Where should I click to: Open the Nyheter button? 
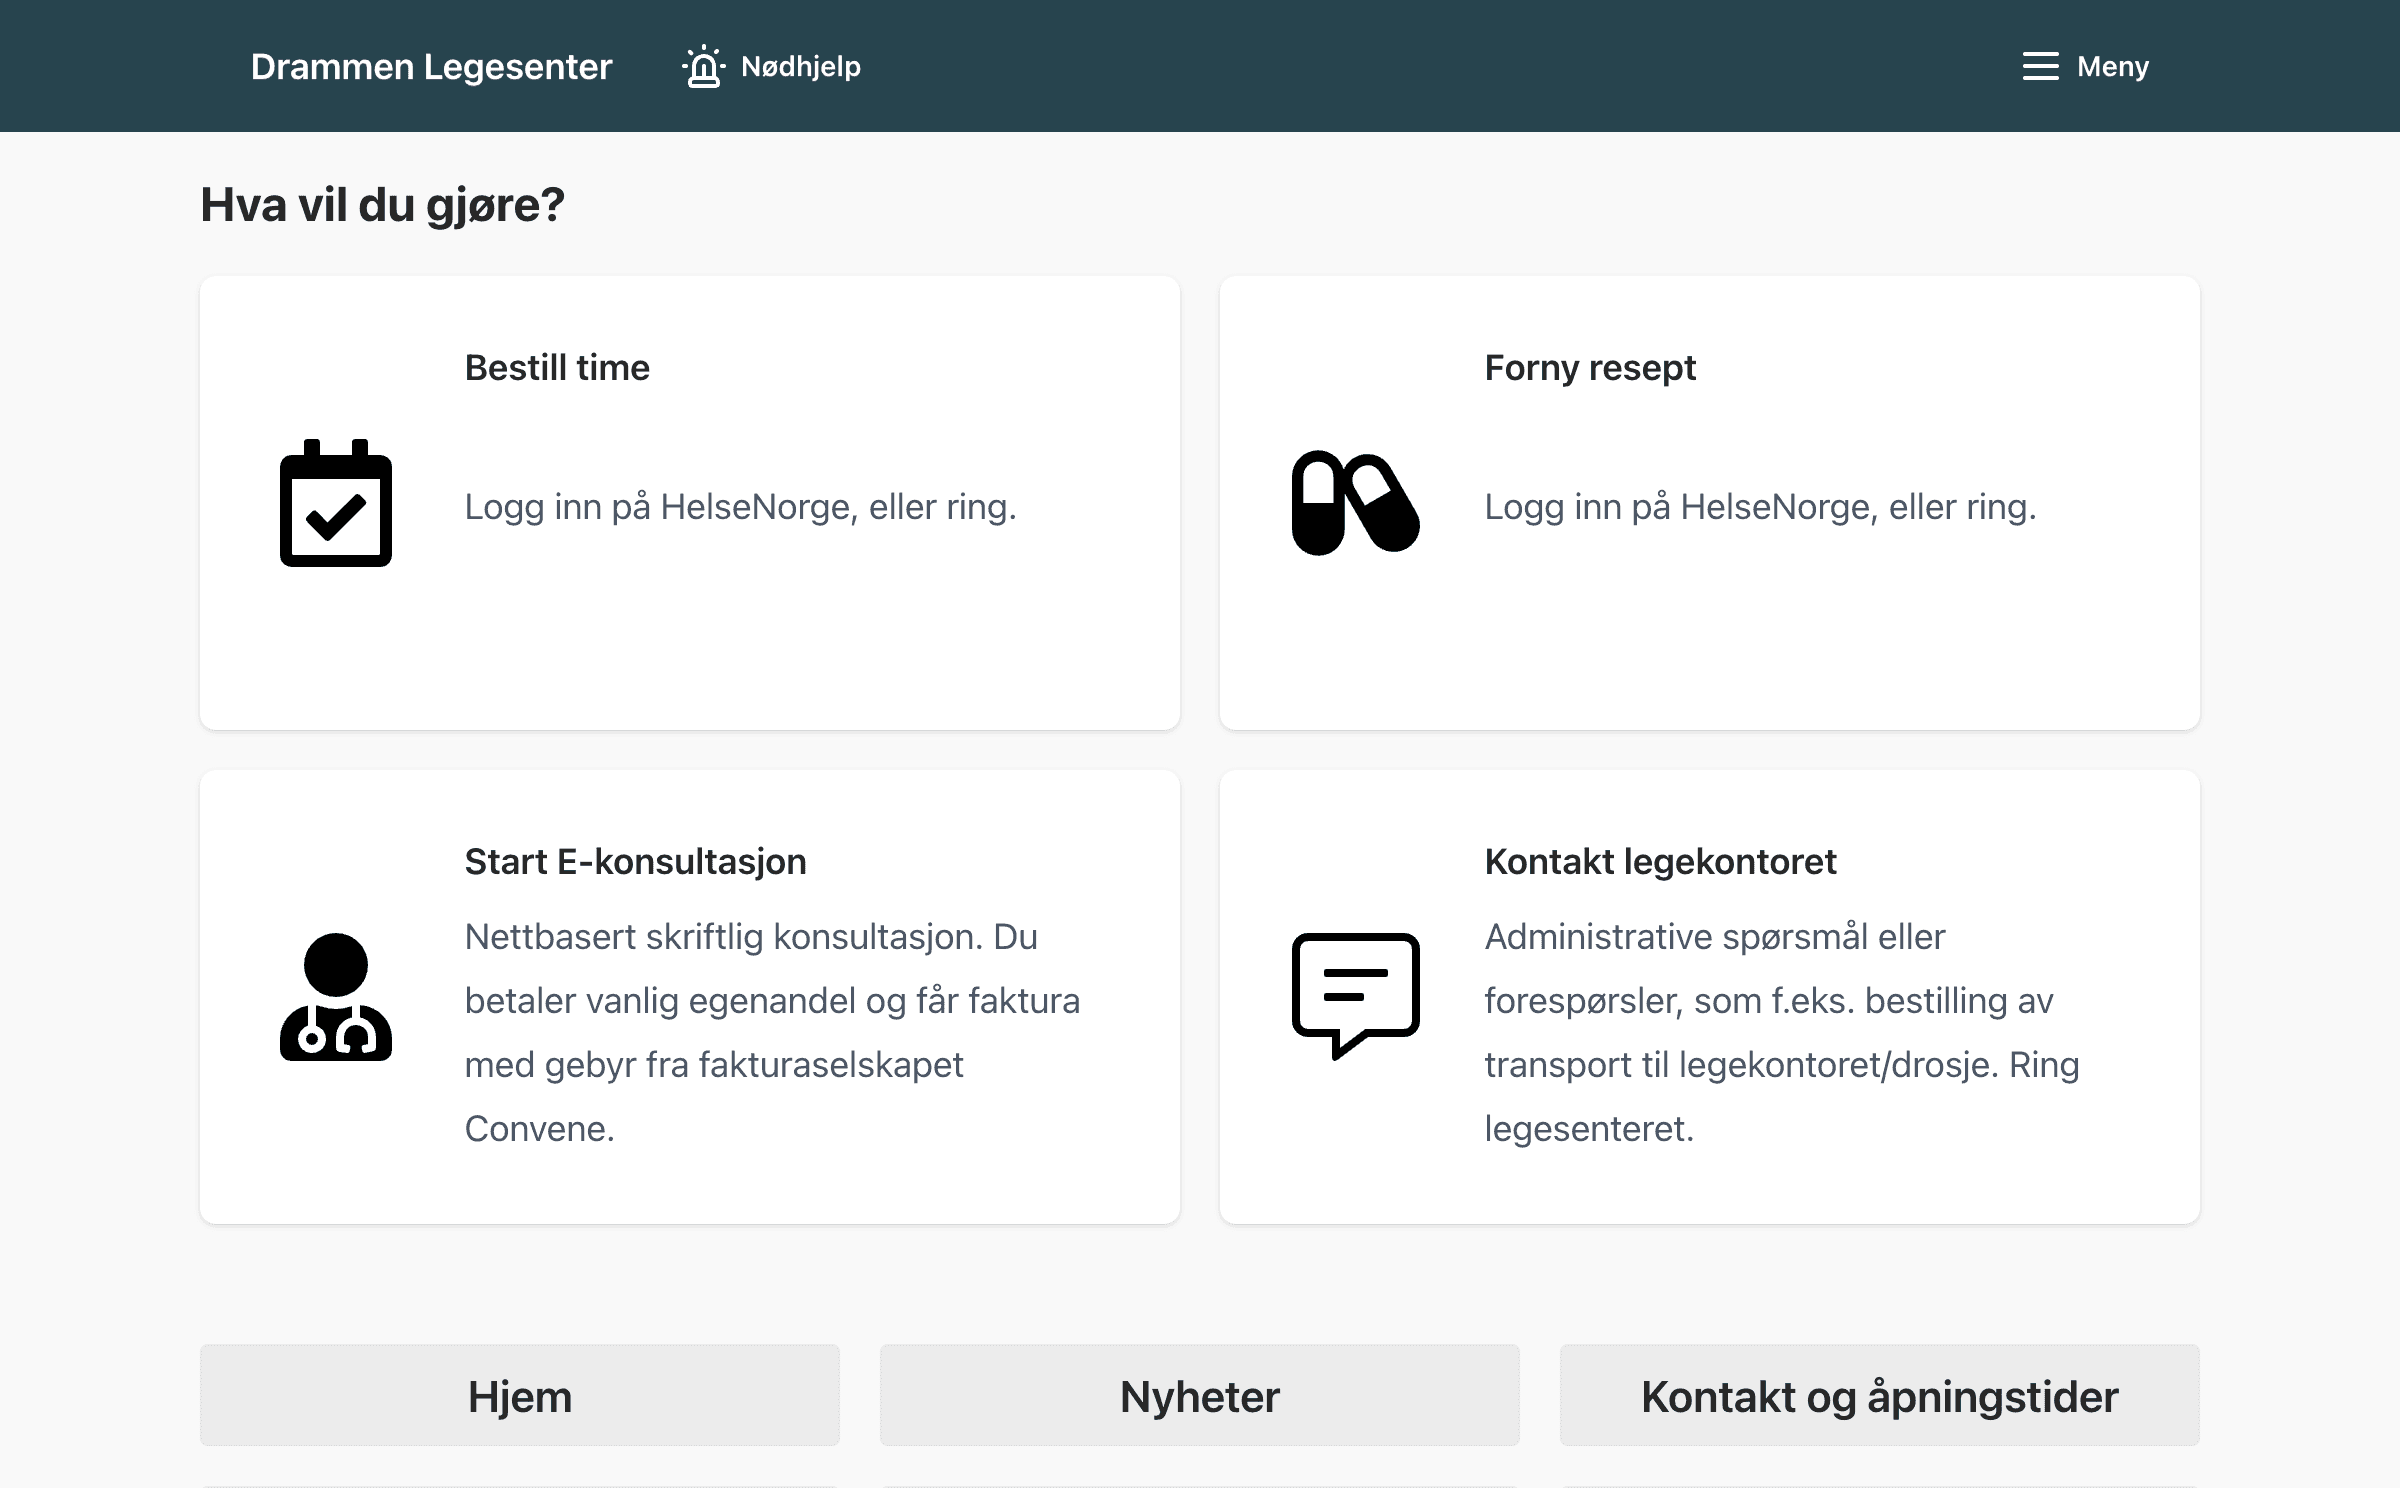[x=1200, y=1396]
